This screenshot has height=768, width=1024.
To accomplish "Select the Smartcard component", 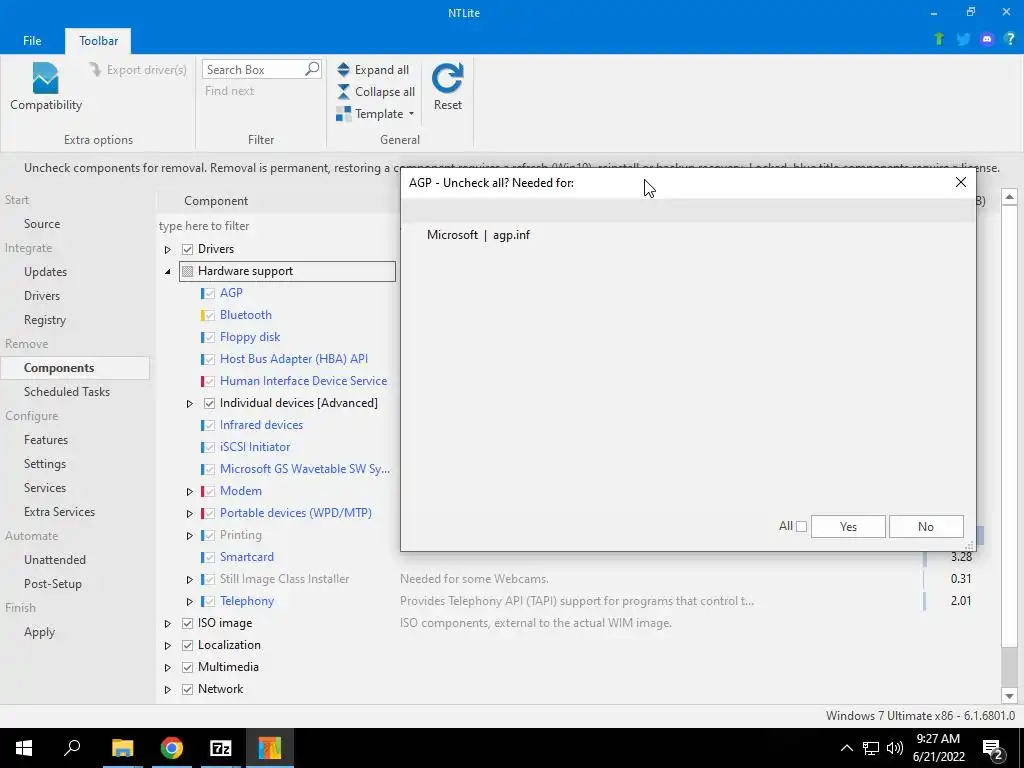I will (247, 557).
